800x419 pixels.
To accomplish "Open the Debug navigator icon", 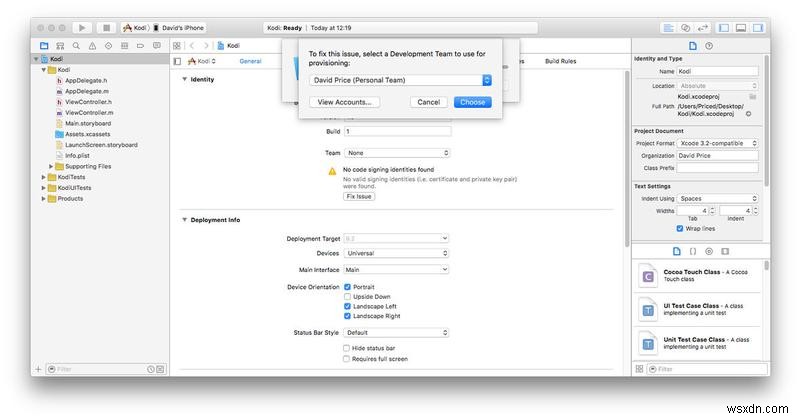I will (x=124, y=45).
